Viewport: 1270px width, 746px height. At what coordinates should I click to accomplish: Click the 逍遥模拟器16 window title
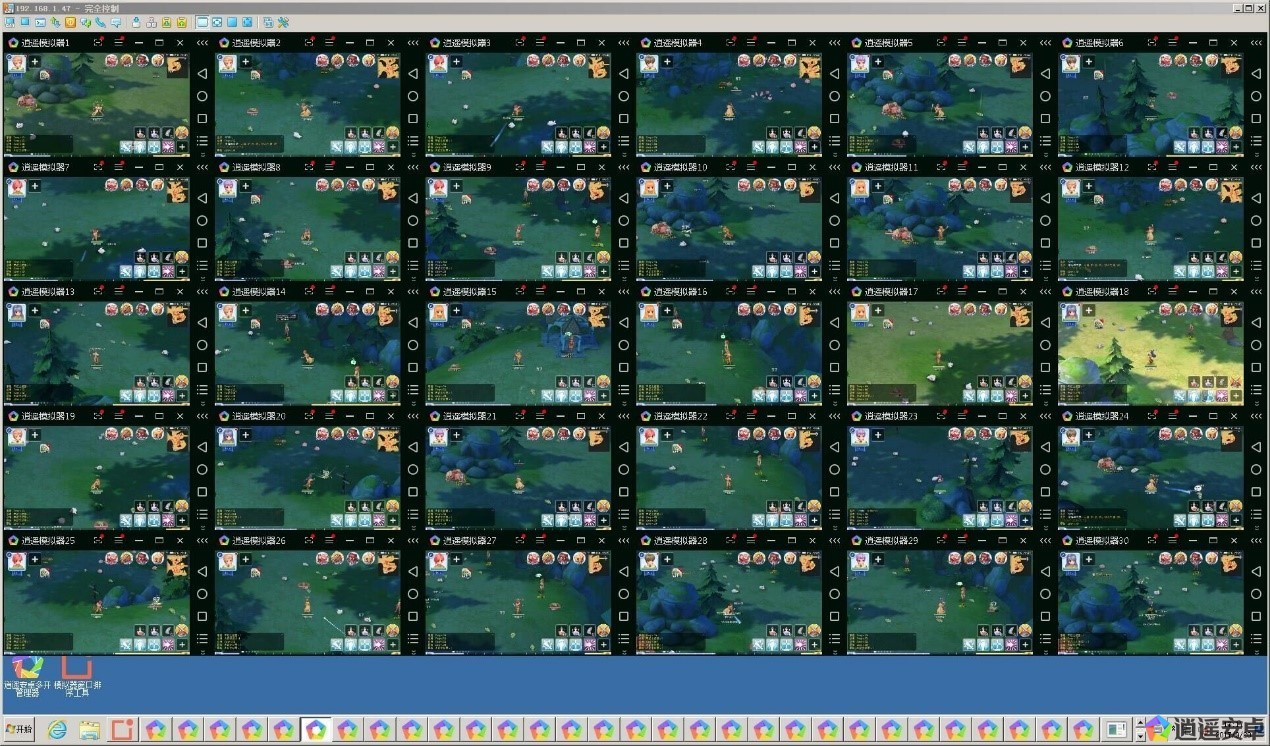(x=682, y=292)
